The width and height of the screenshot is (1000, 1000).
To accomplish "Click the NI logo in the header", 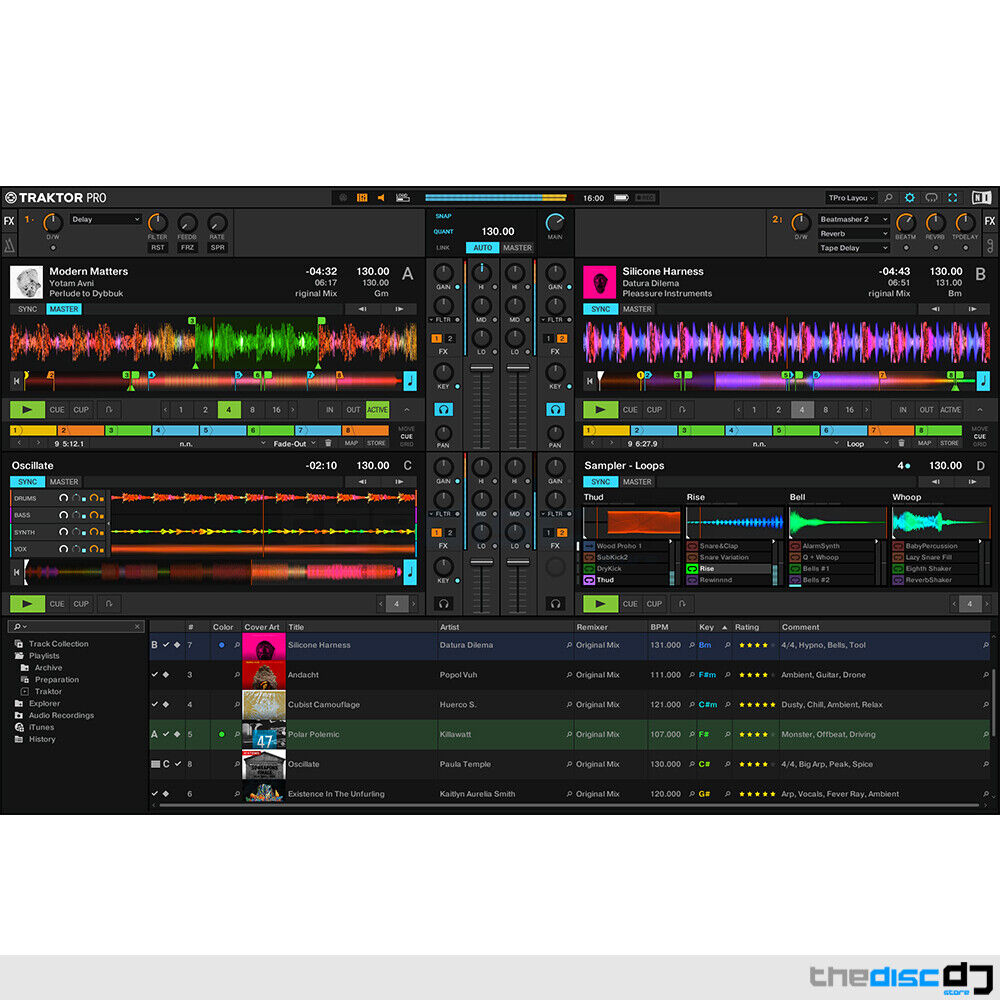I will (x=981, y=198).
